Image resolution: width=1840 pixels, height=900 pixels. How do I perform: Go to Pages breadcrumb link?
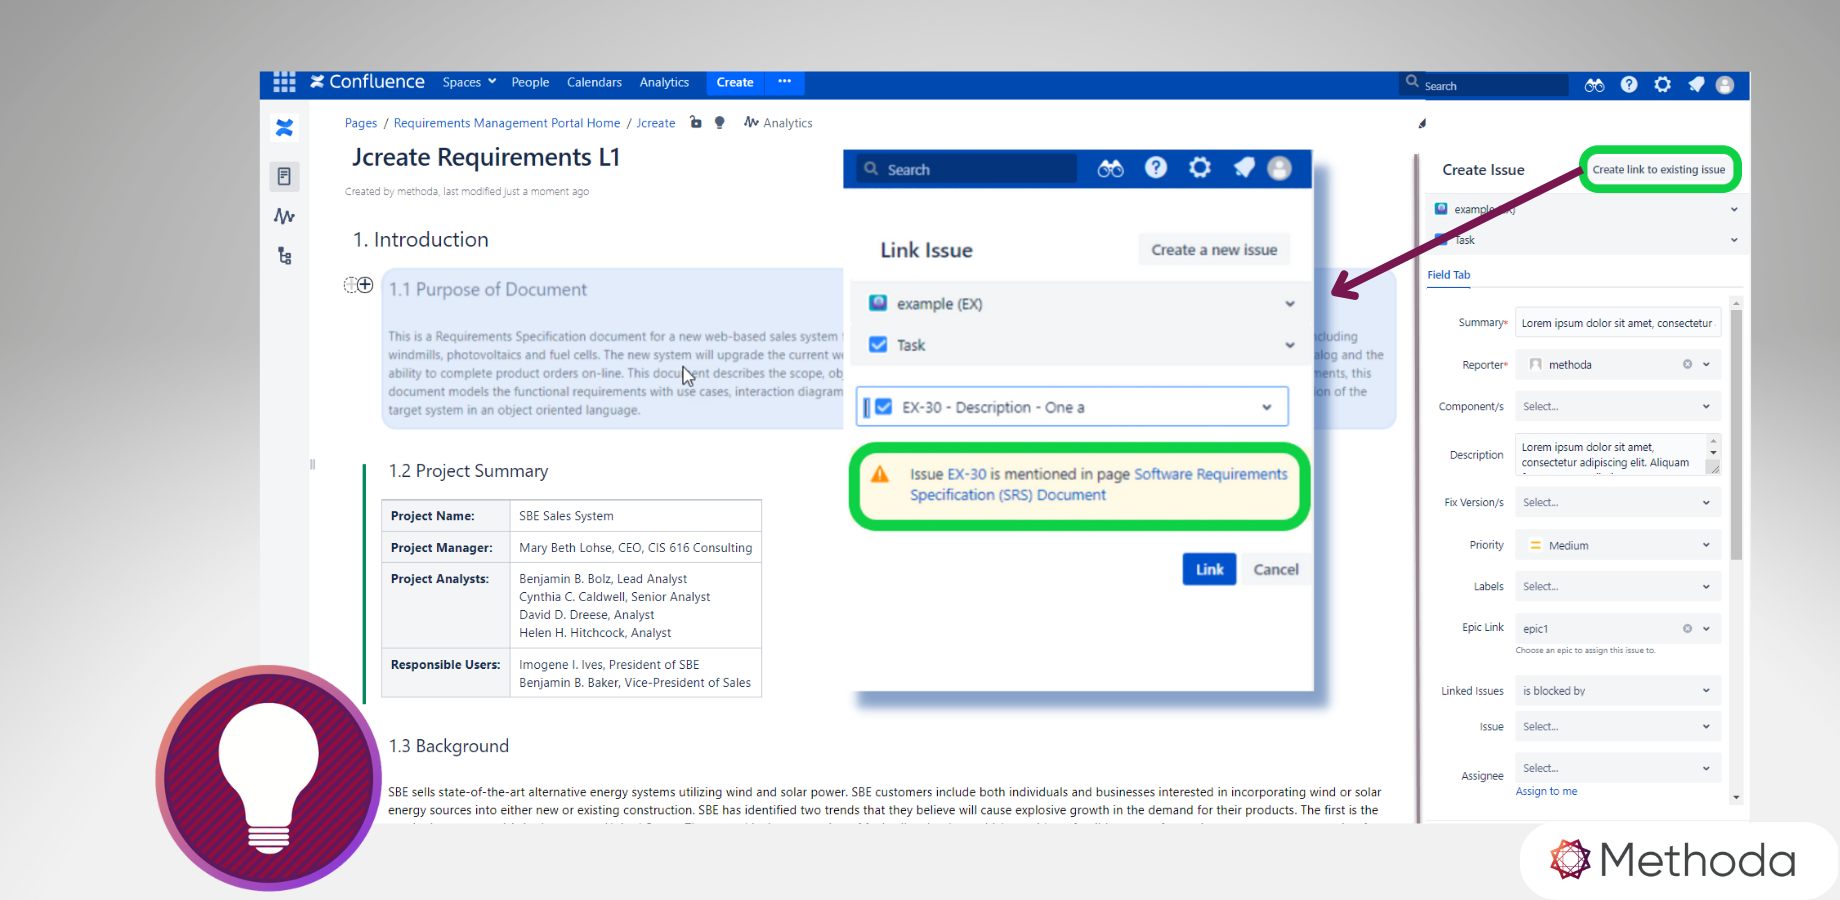361,123
